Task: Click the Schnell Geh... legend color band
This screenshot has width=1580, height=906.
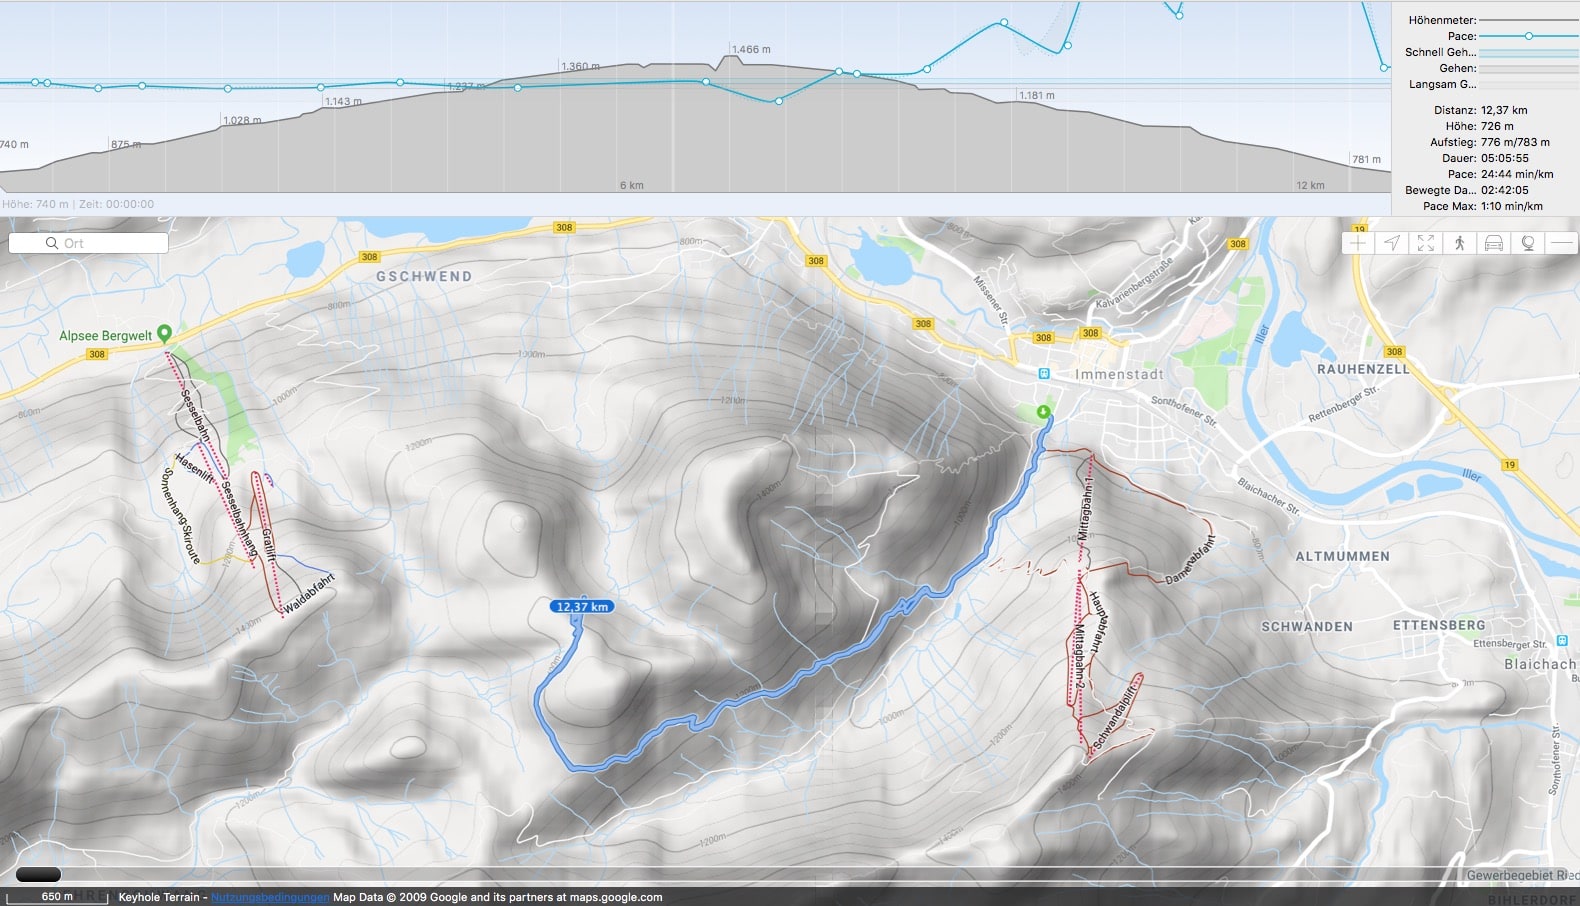Action: (1528, 52)
